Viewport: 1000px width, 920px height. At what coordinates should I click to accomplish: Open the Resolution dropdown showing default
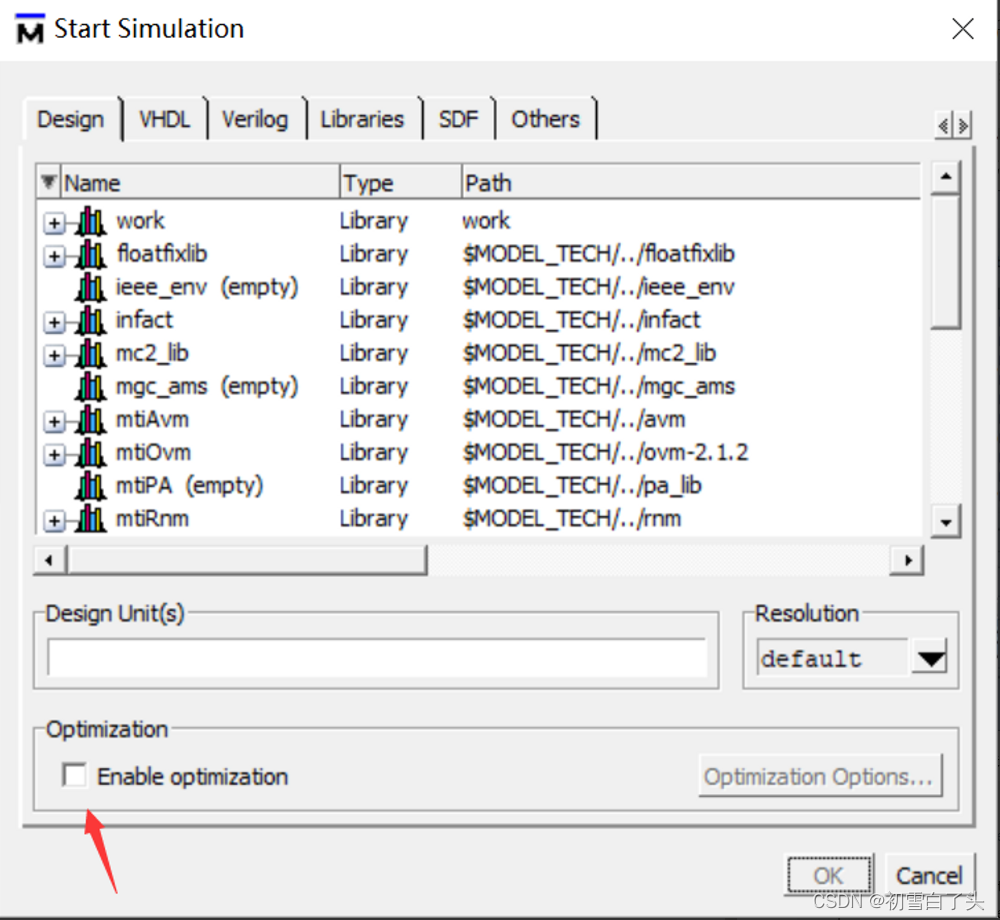(x=929, y=657)
